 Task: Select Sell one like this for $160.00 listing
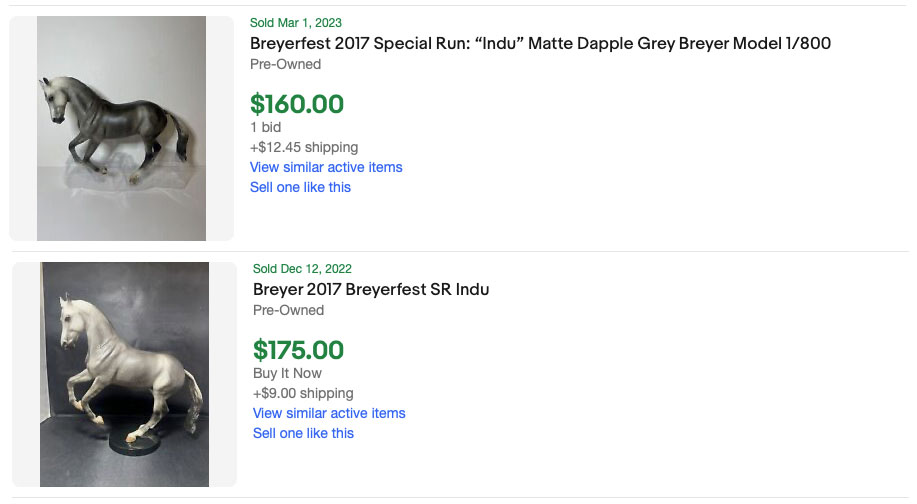(300, 187)
